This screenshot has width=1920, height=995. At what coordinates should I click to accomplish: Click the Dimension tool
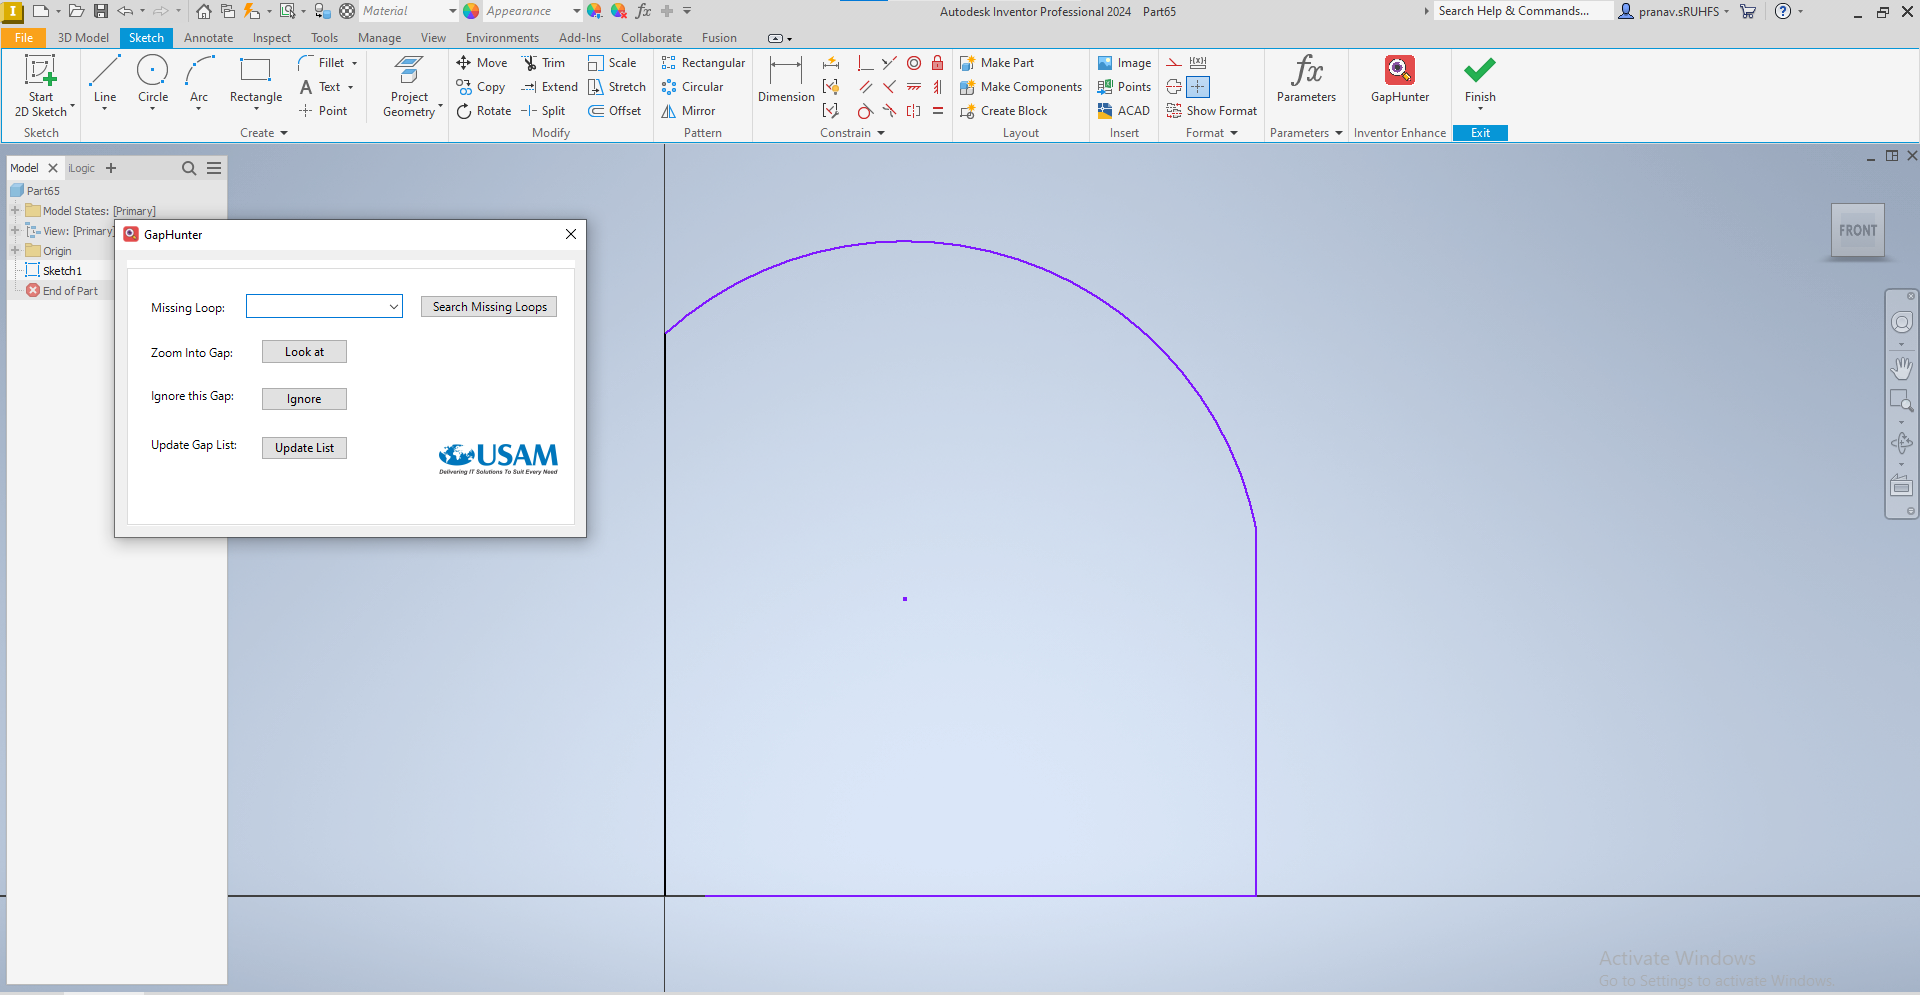point(786,80)
